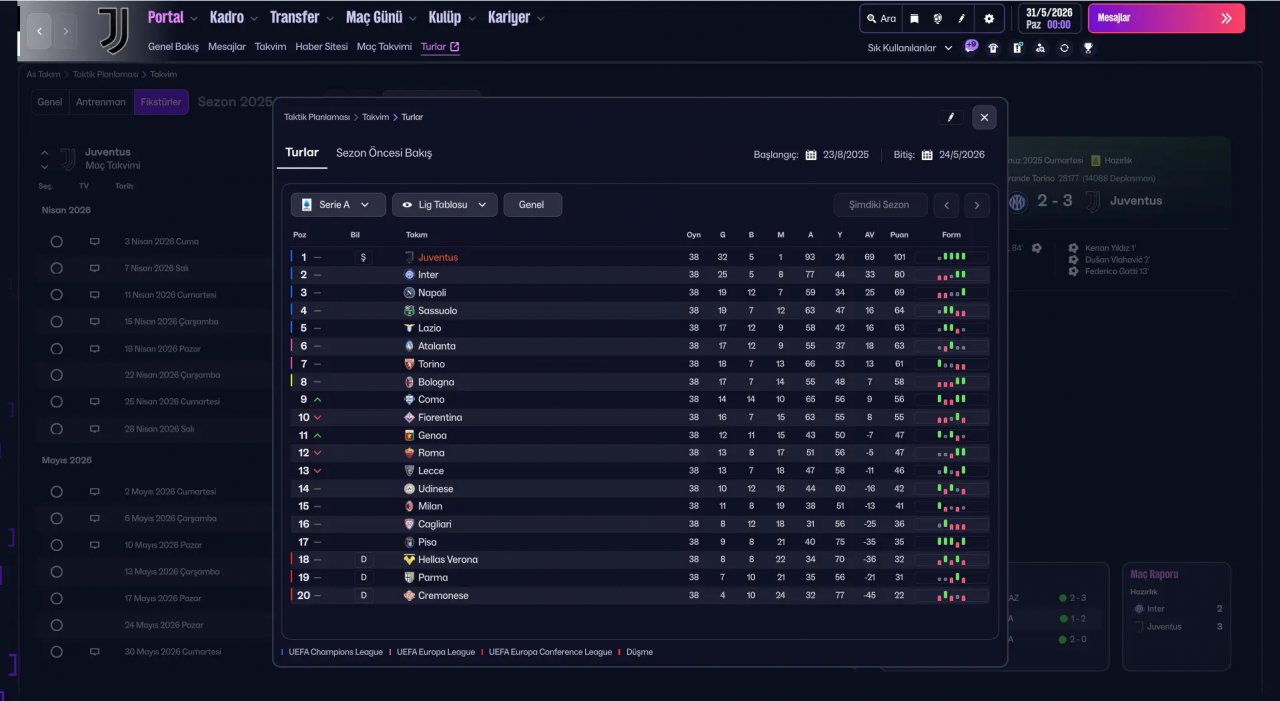This screenshot has height=701, width=1280.
Task: Switch to Sezon Öncesi Bakış tab
Action: pyautogui.click(x=384, y=153)
